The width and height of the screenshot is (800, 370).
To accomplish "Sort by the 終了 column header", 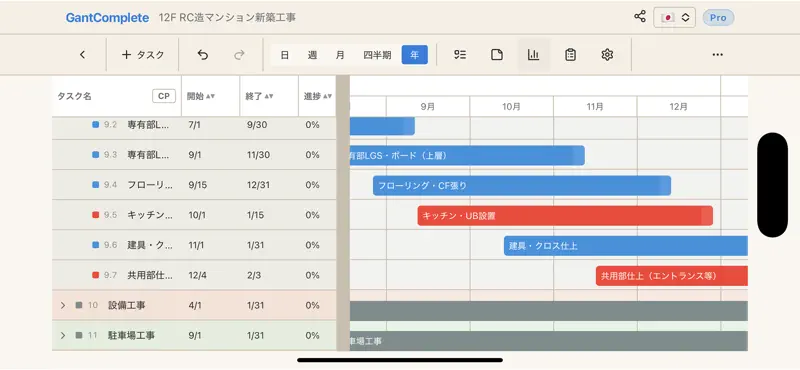I will 259,96.
